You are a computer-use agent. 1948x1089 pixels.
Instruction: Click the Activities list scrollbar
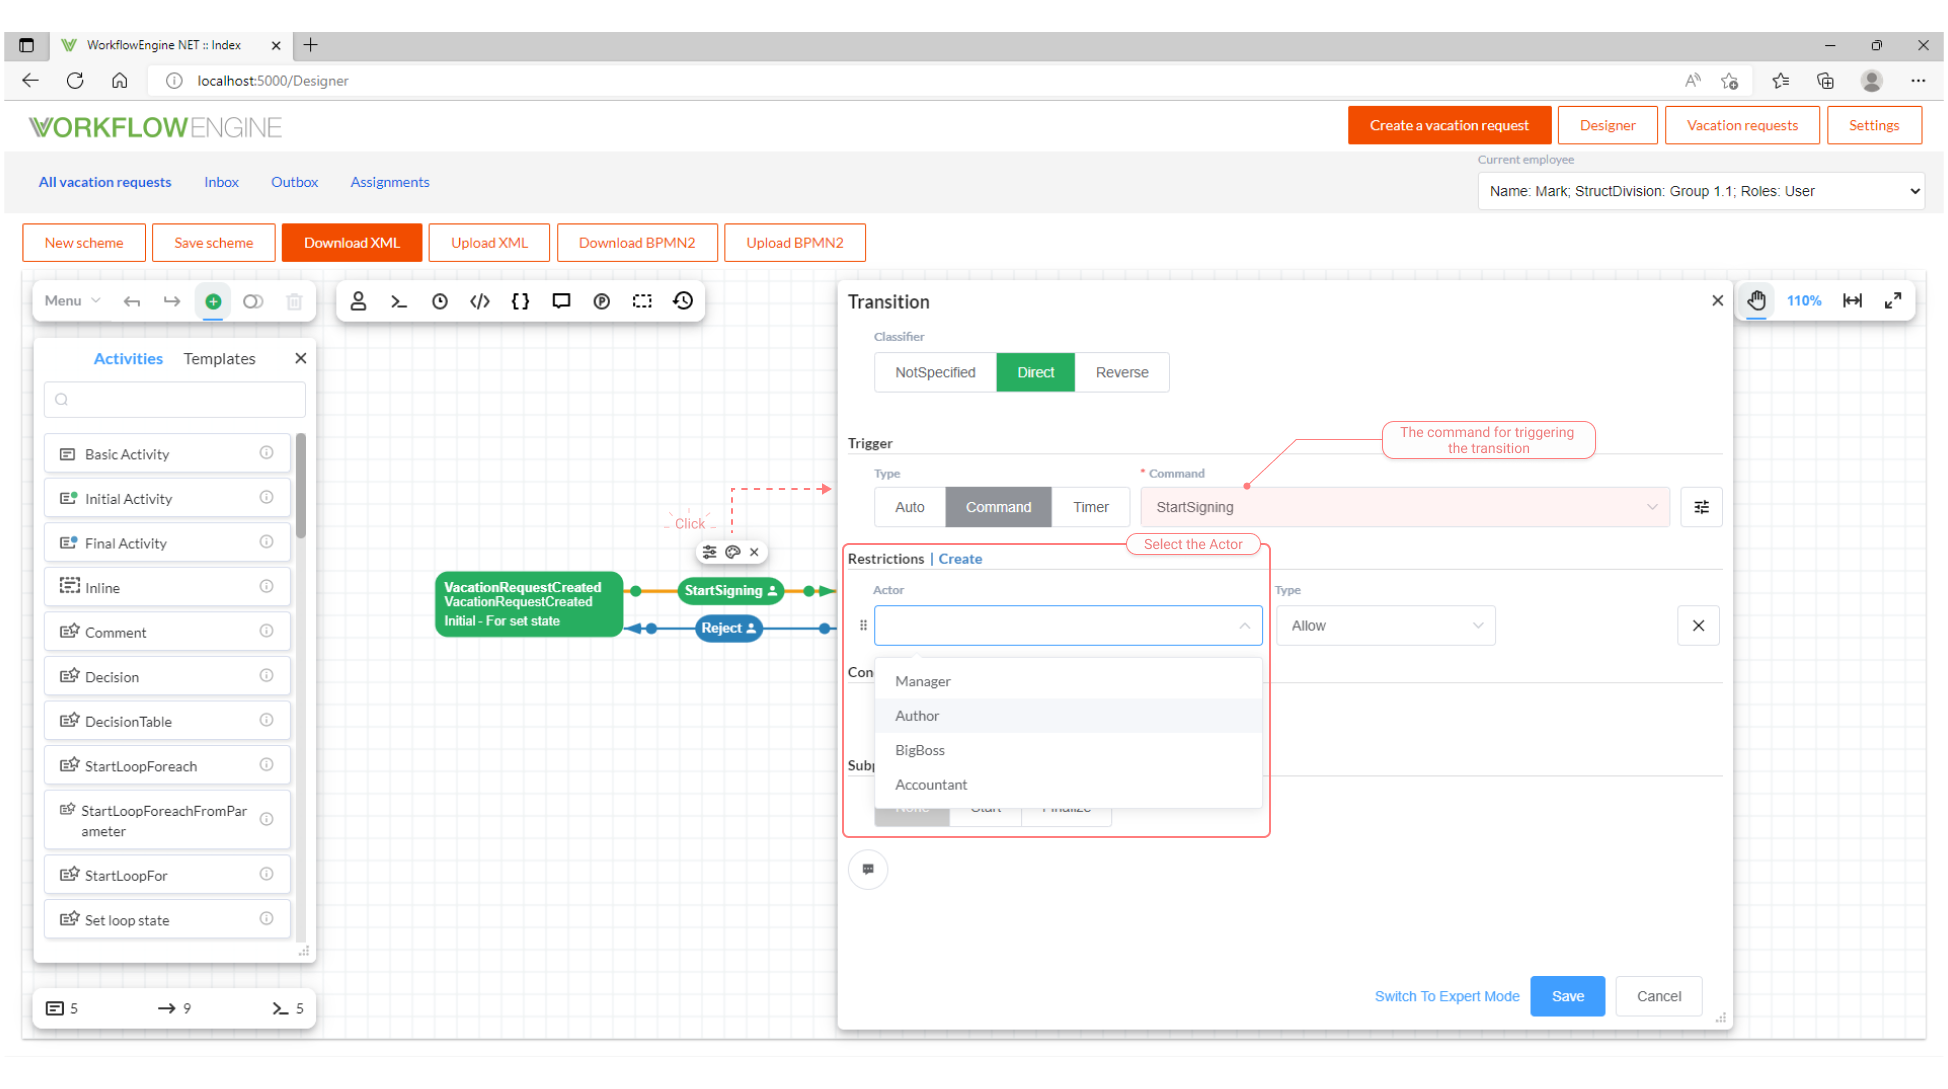click(300, 485)
